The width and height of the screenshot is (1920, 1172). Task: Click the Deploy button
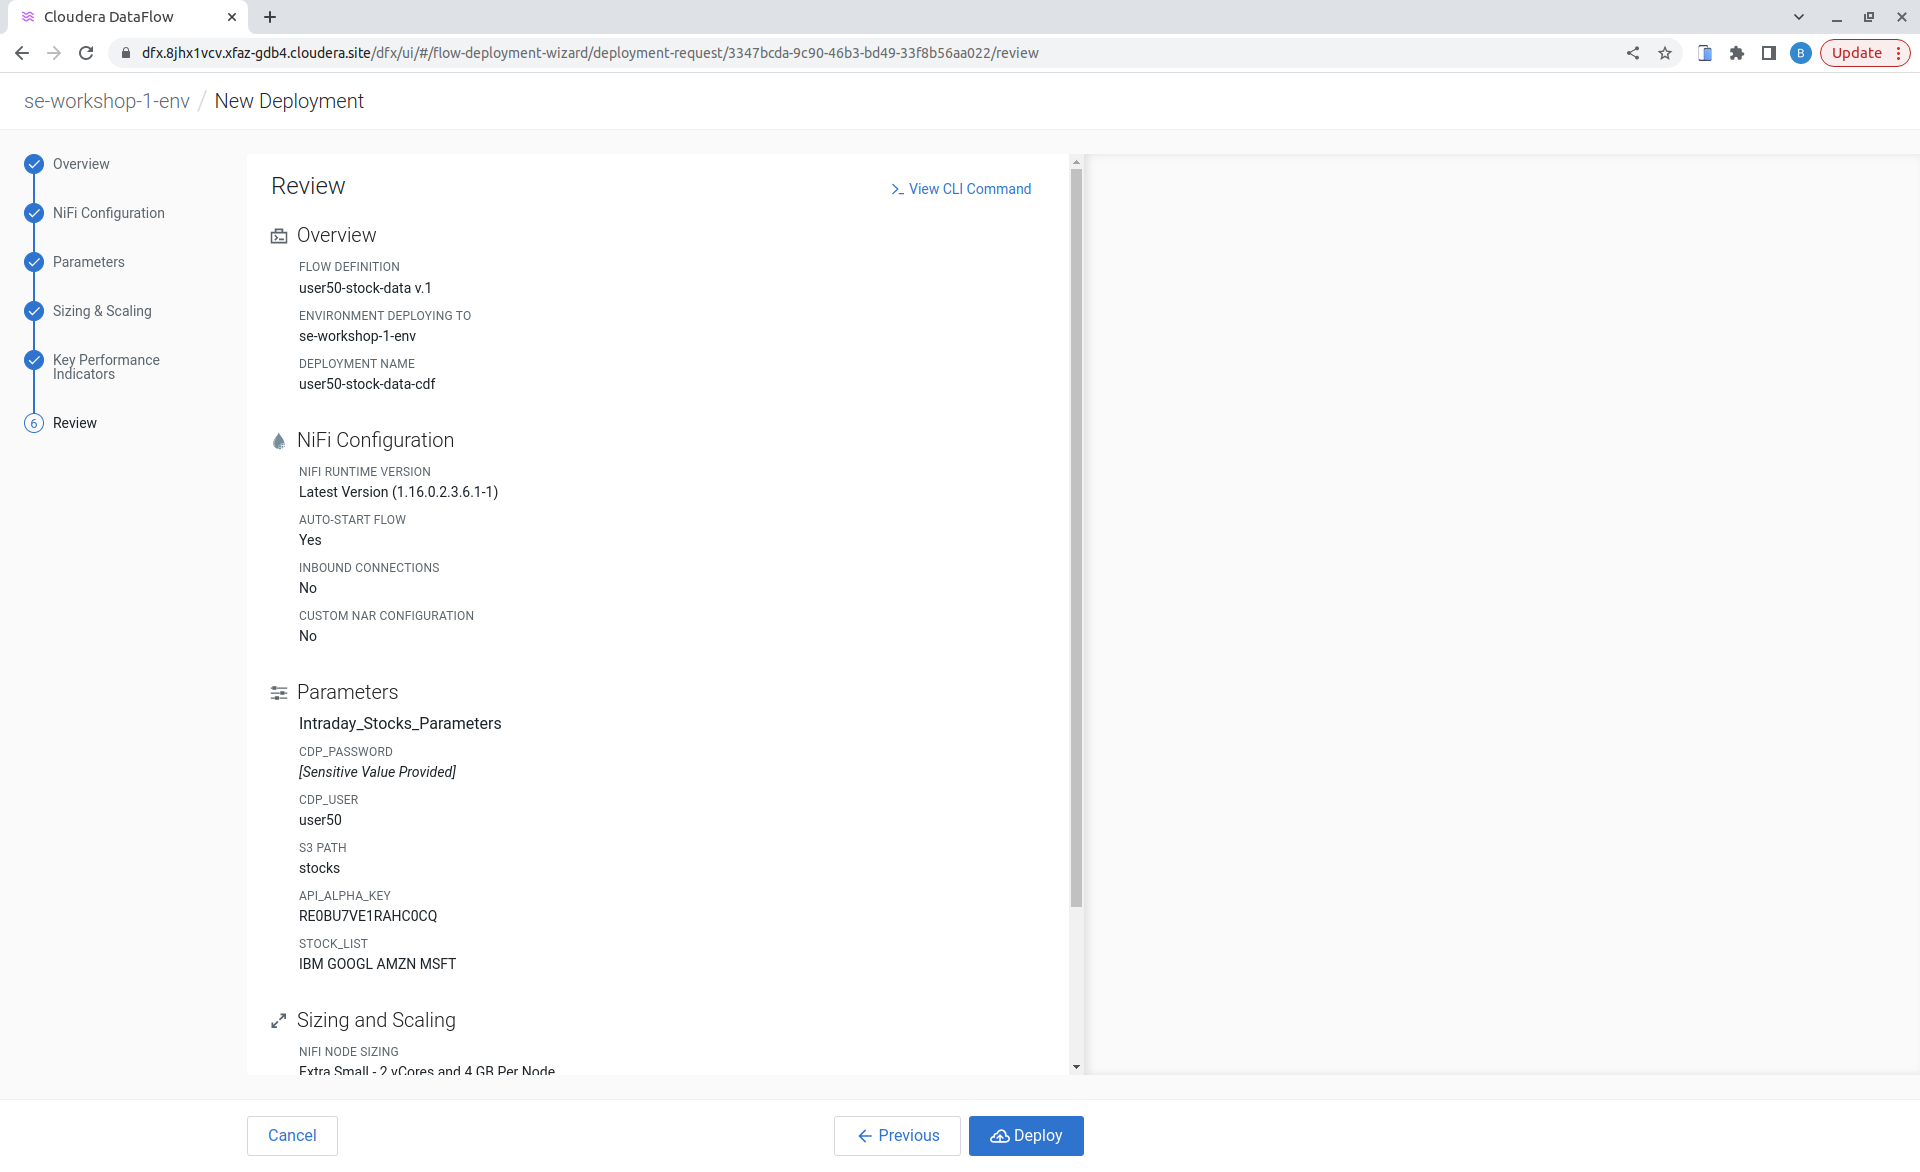pyautogui.click(x=1026, y=1136)
